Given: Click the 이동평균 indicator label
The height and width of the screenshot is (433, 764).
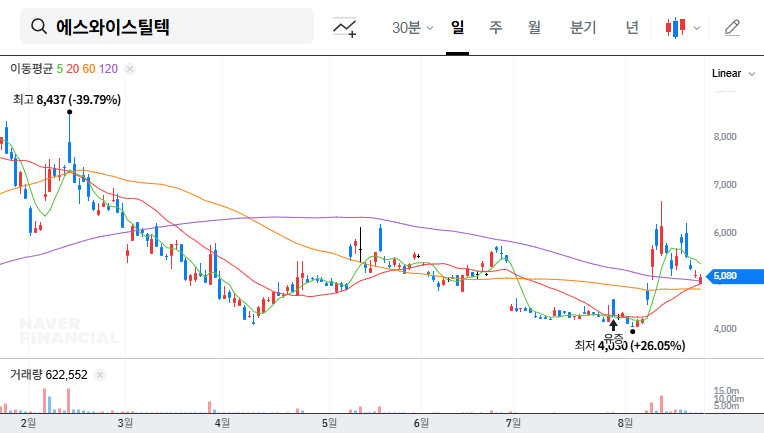Looking at the screenshot, I should (31, 69).
